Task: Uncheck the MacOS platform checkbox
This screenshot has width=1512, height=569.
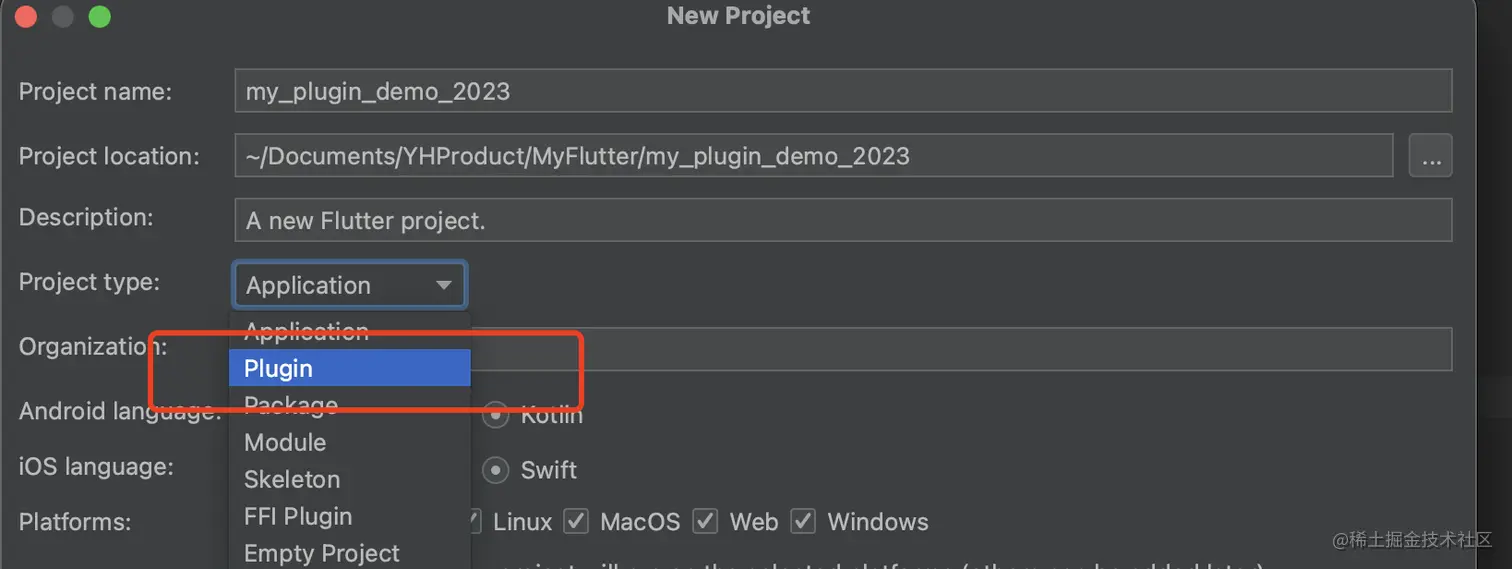Action: (x=576, y=521)
